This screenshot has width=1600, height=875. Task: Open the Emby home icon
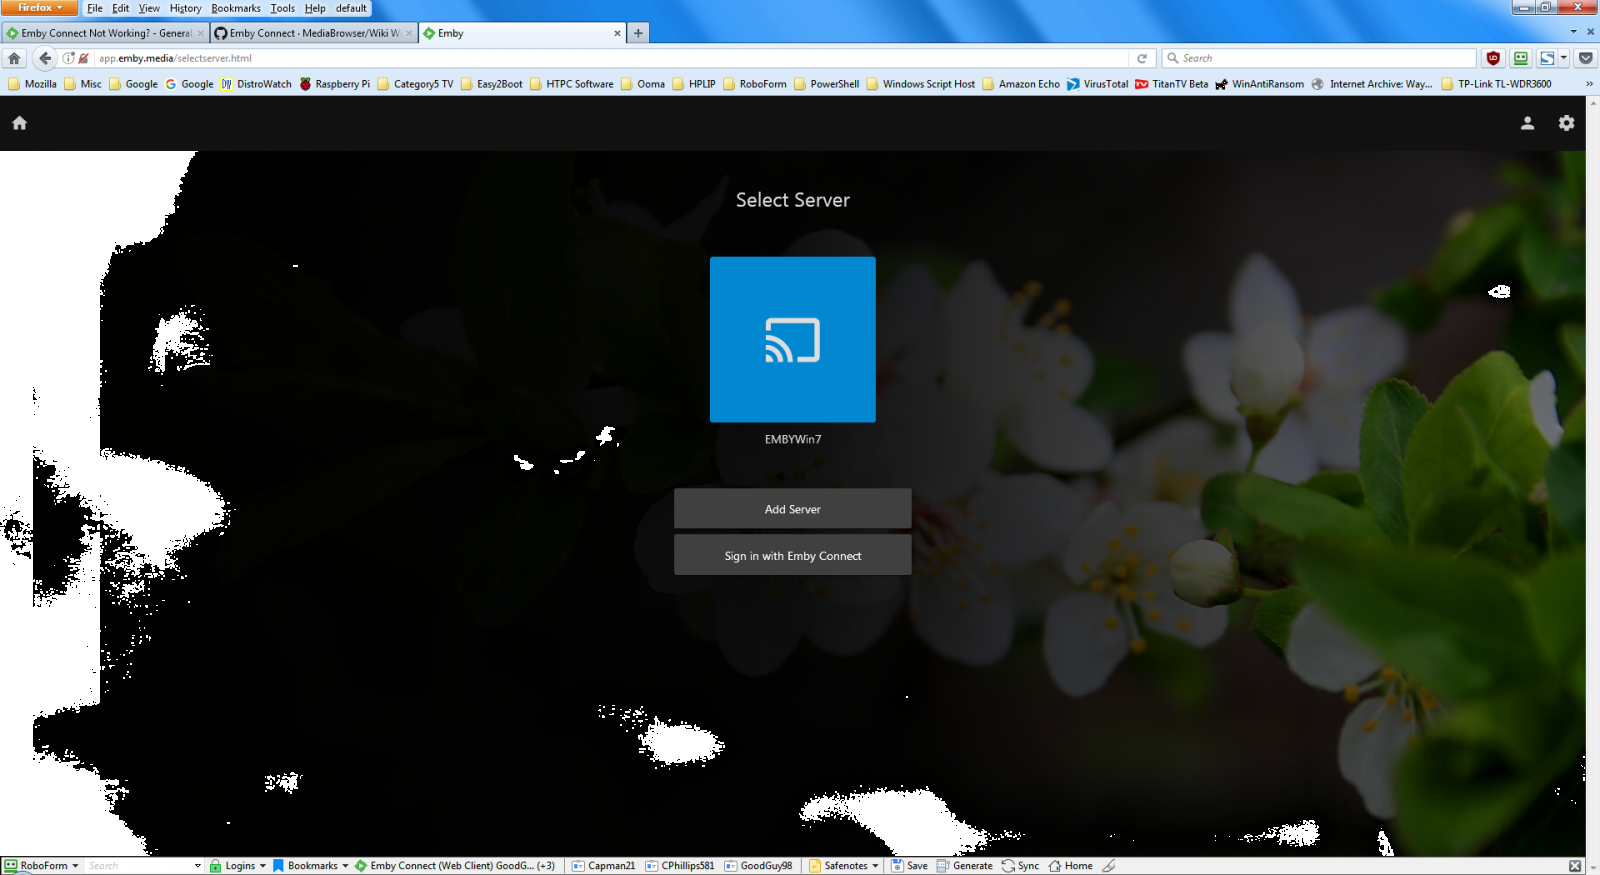pos(19,123)
